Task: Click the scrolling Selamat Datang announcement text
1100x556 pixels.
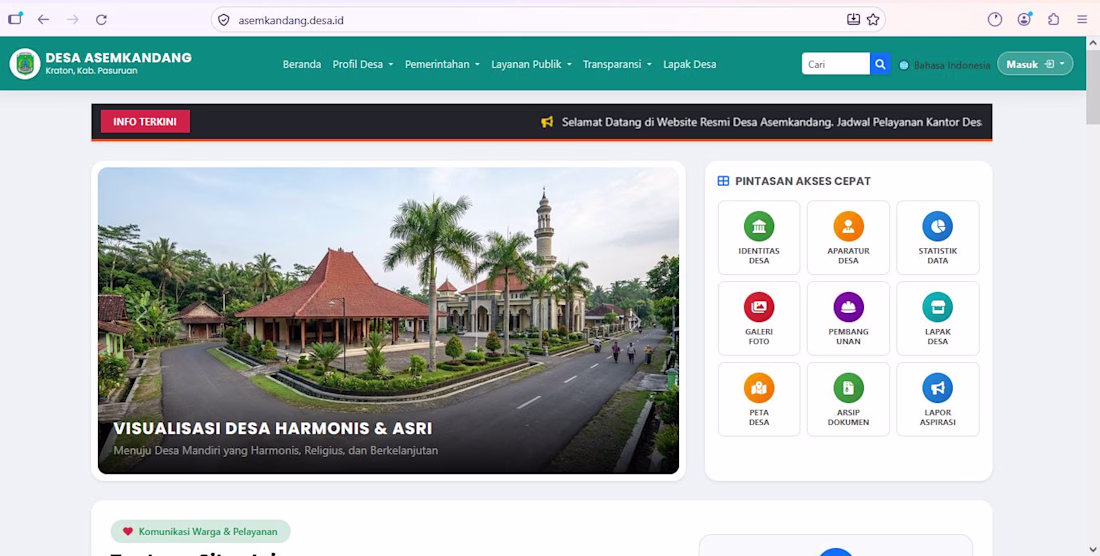Action: point(772,122)
